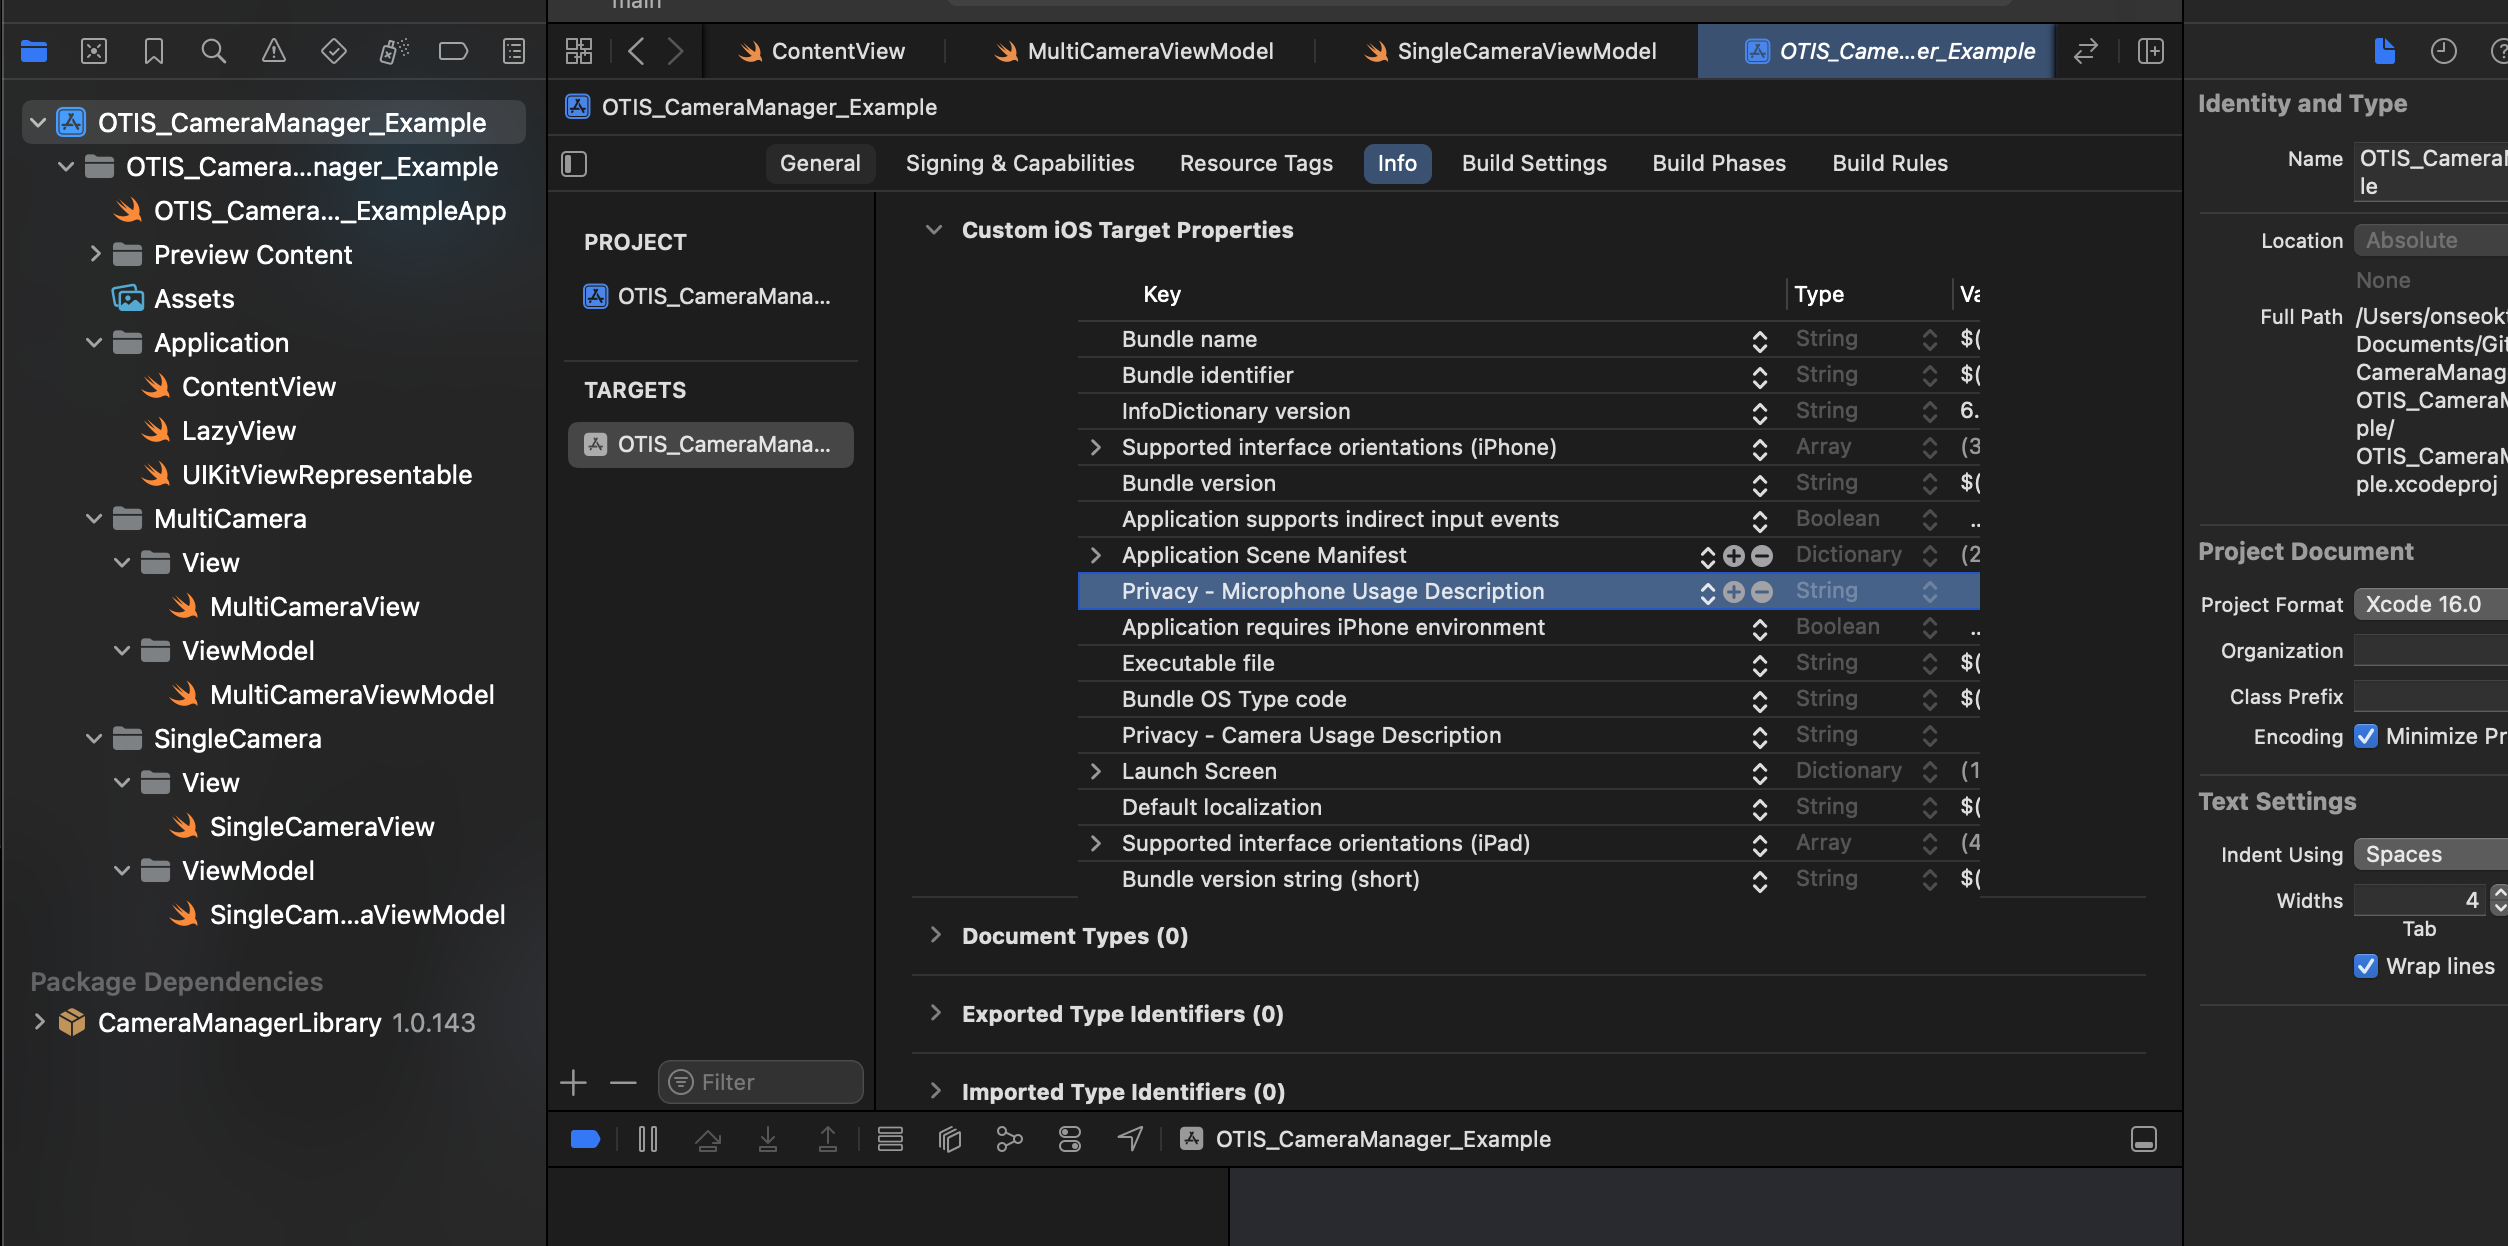Image resolution: width=2508 pixels, height=1246 pixels.
Task: Expand the Application Scene Manifest row
Action: pyautogui.click(x=1096, y=555)
